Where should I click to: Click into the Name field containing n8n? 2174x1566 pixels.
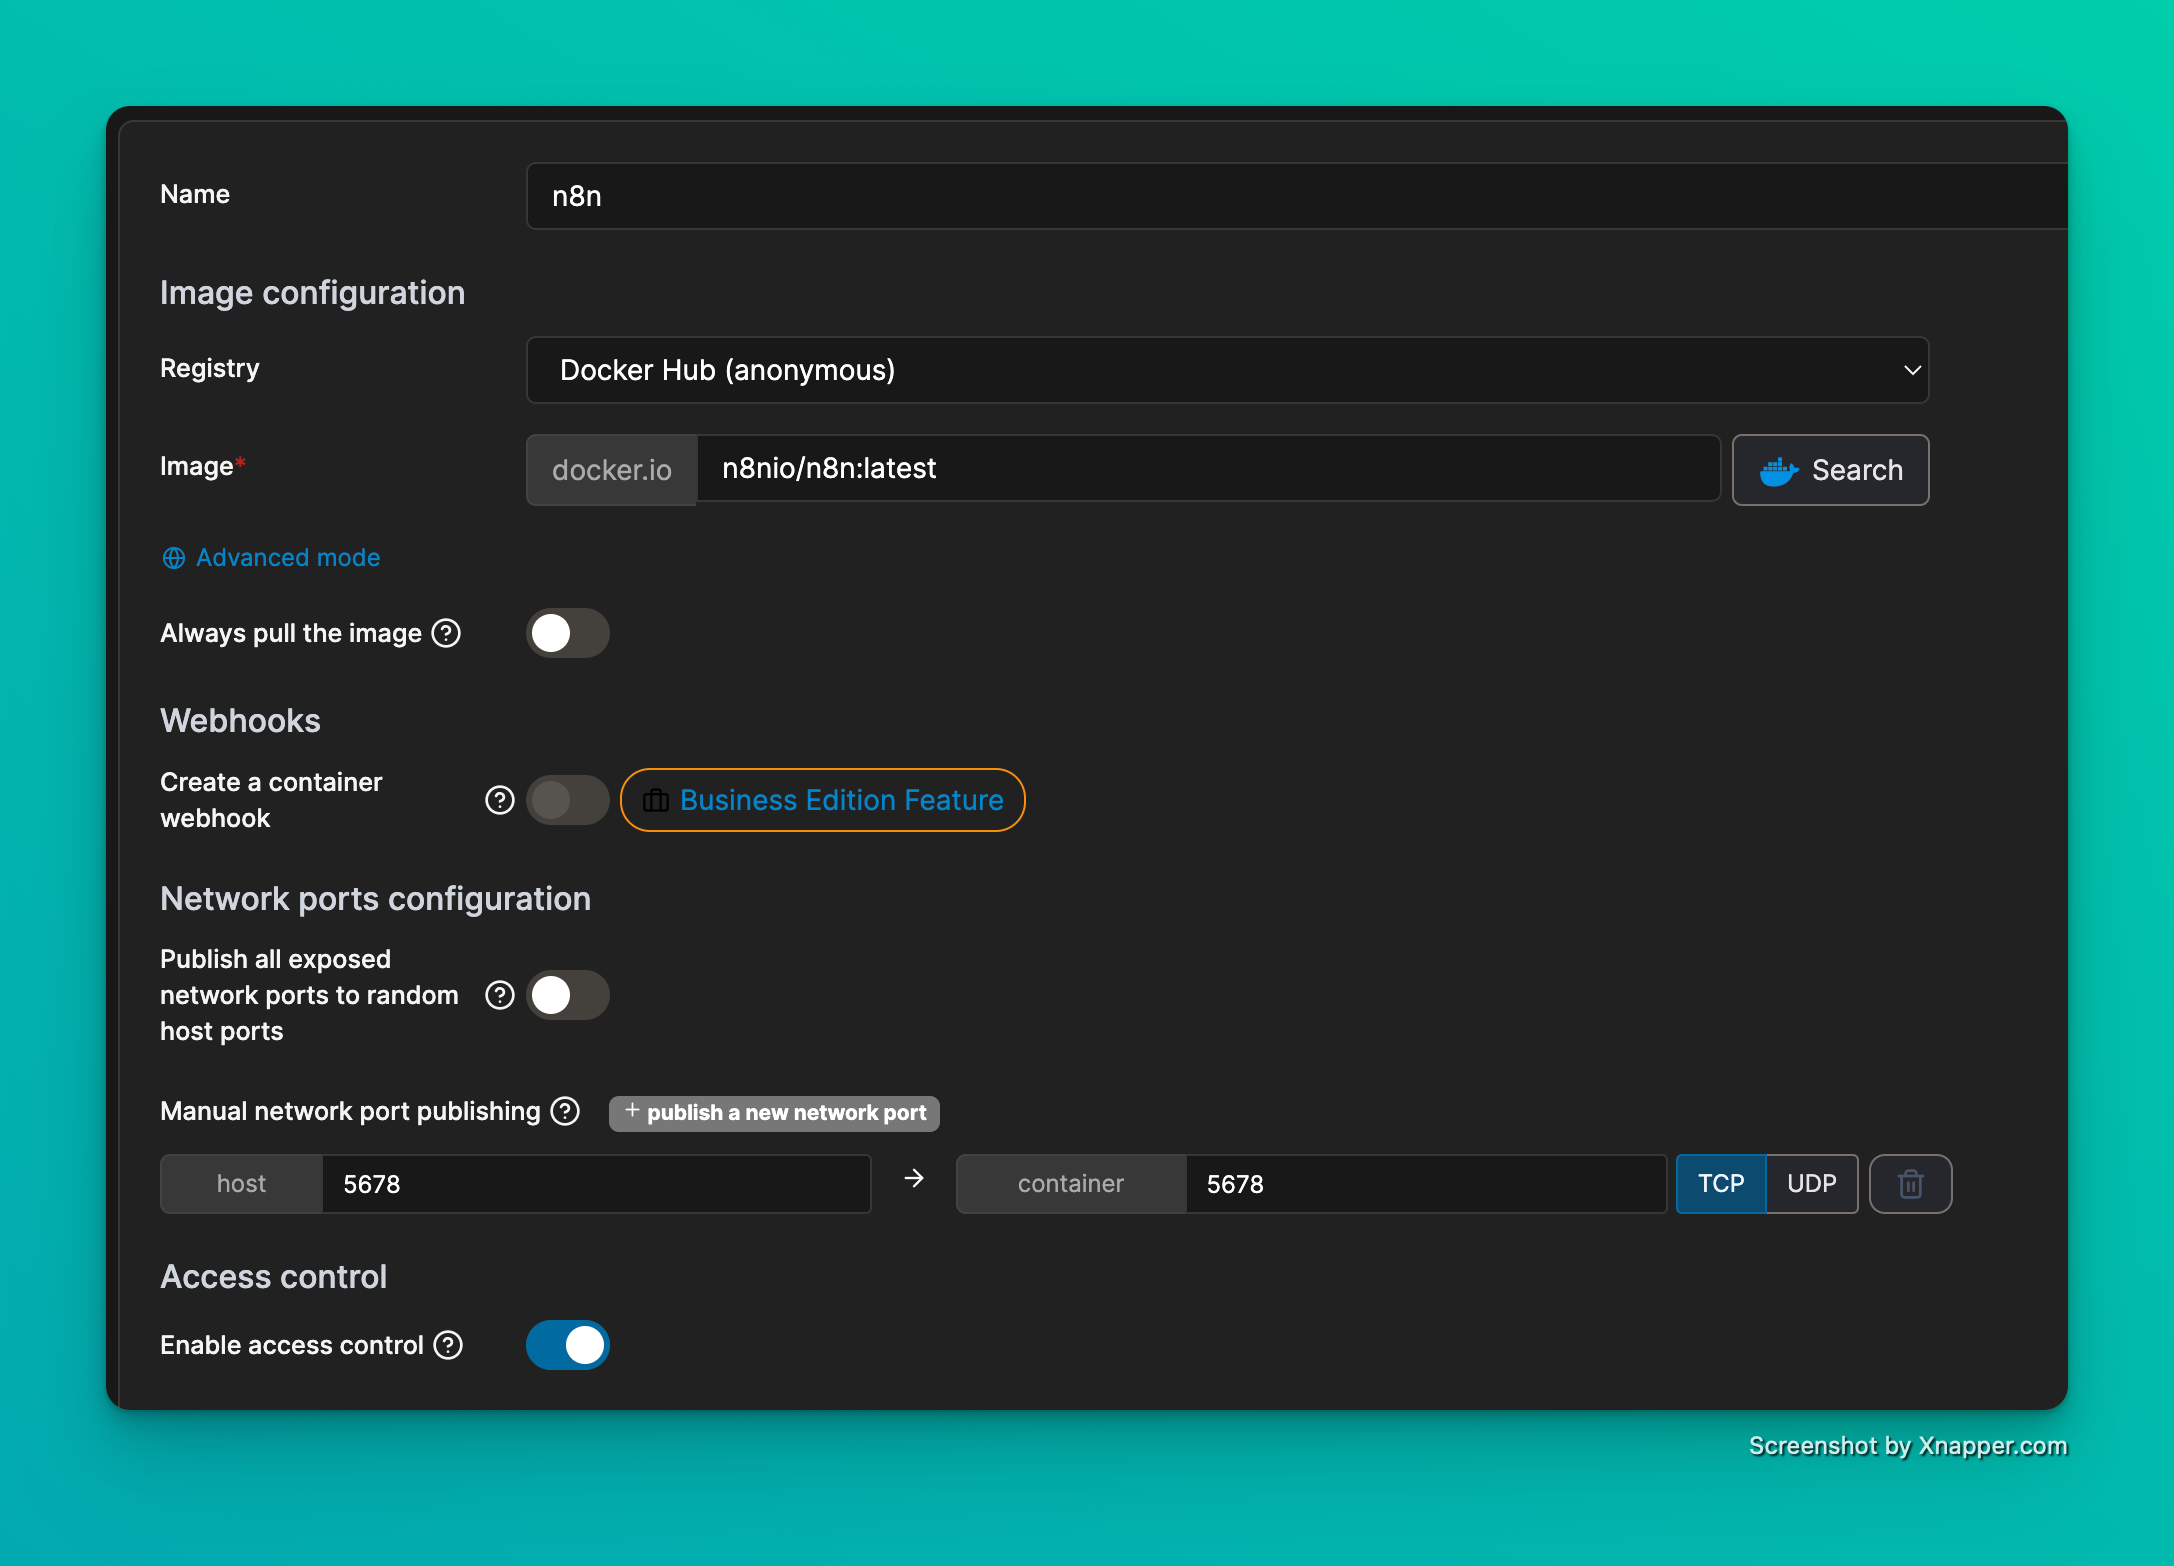click(x=1297, y=196)
